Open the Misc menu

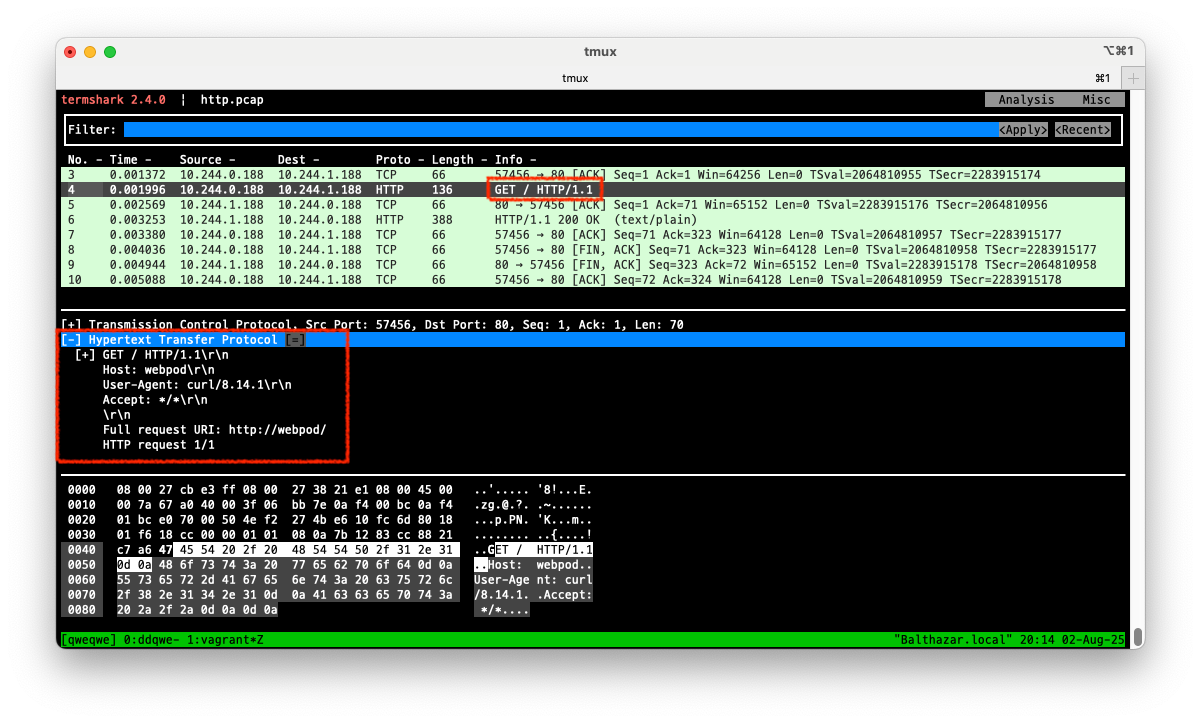pyautogui.click(x=1096, y=100)
